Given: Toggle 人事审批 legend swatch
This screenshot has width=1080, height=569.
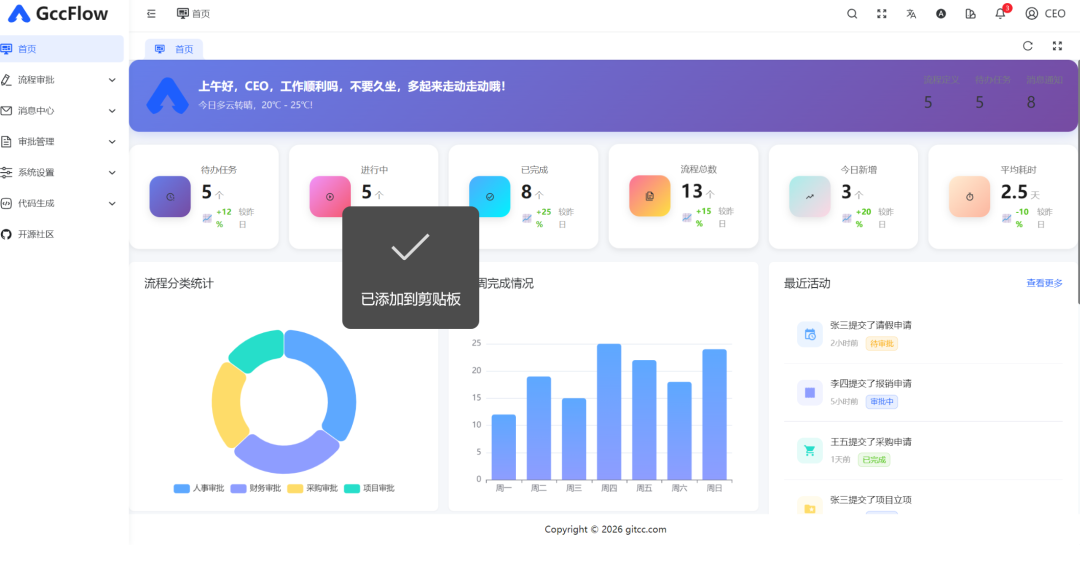Looking at the screenshot, I should [182, 488].
